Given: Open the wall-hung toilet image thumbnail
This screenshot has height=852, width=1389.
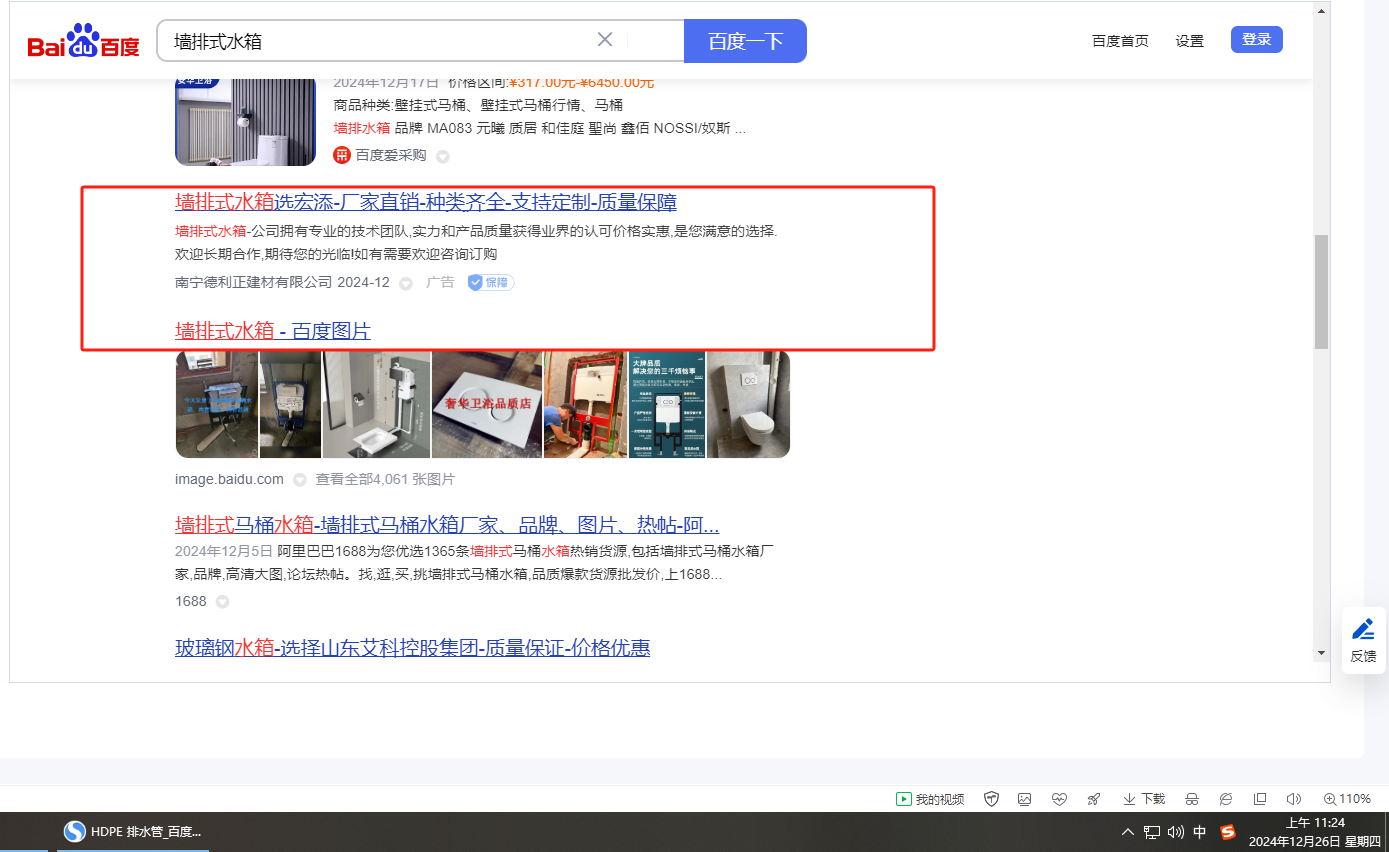Looking at the screenshot, I should pos(748,404).
